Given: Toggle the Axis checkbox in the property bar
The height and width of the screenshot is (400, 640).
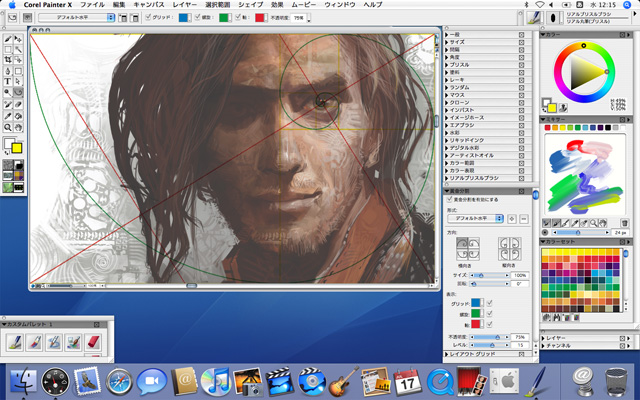Looking at the screenshot, I should pos(238,17).
